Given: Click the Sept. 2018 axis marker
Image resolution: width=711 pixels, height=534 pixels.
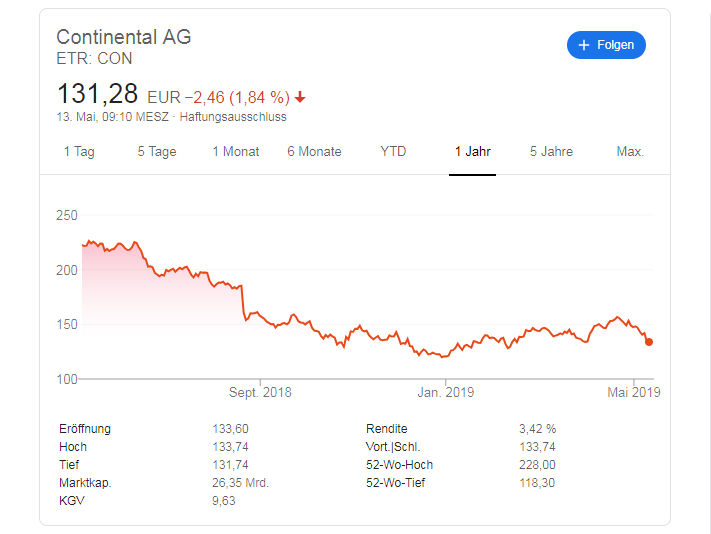Looking at the screenshot, I should 260,392.
